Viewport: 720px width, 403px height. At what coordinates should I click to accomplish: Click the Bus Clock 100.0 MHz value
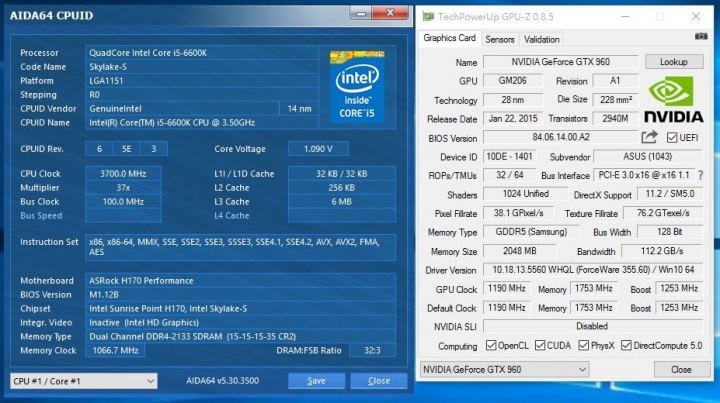tap(123, 202)
